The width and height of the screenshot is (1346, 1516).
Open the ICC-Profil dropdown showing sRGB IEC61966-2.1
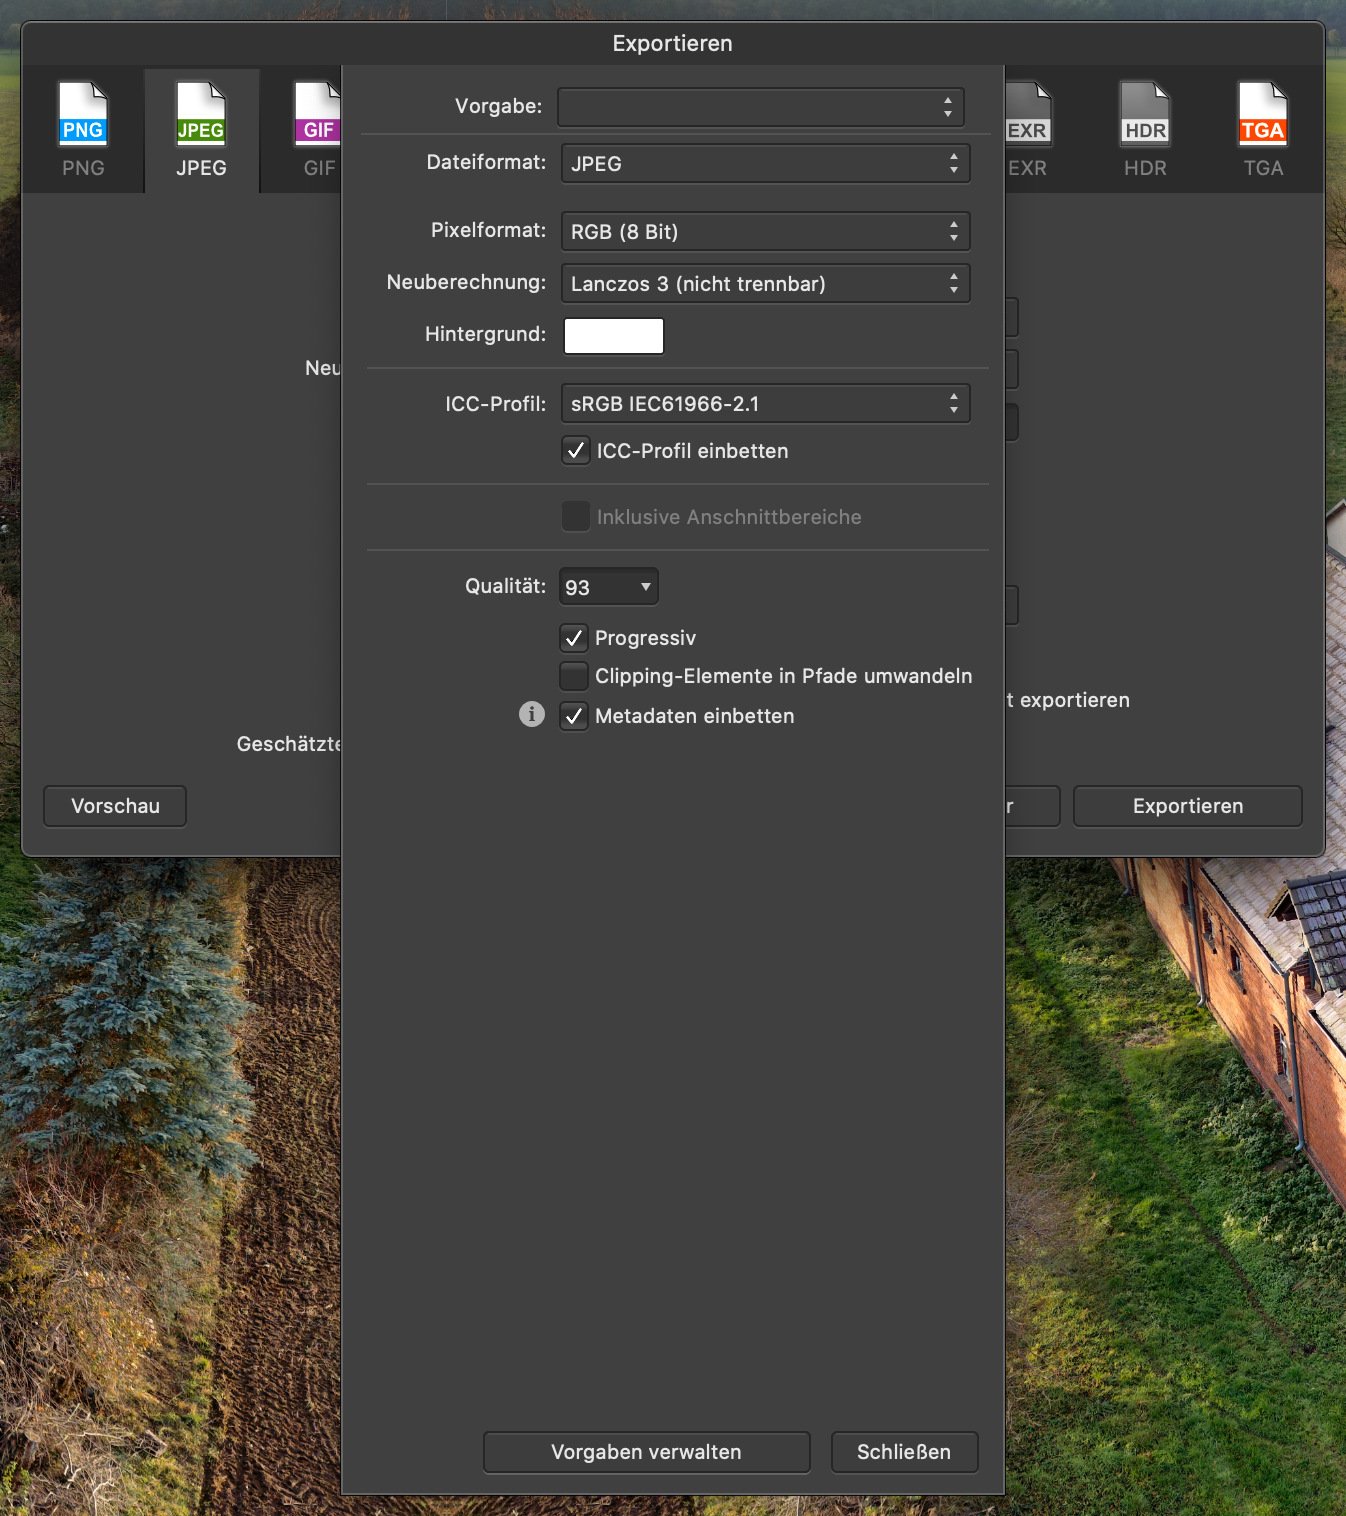coord(765,403)
